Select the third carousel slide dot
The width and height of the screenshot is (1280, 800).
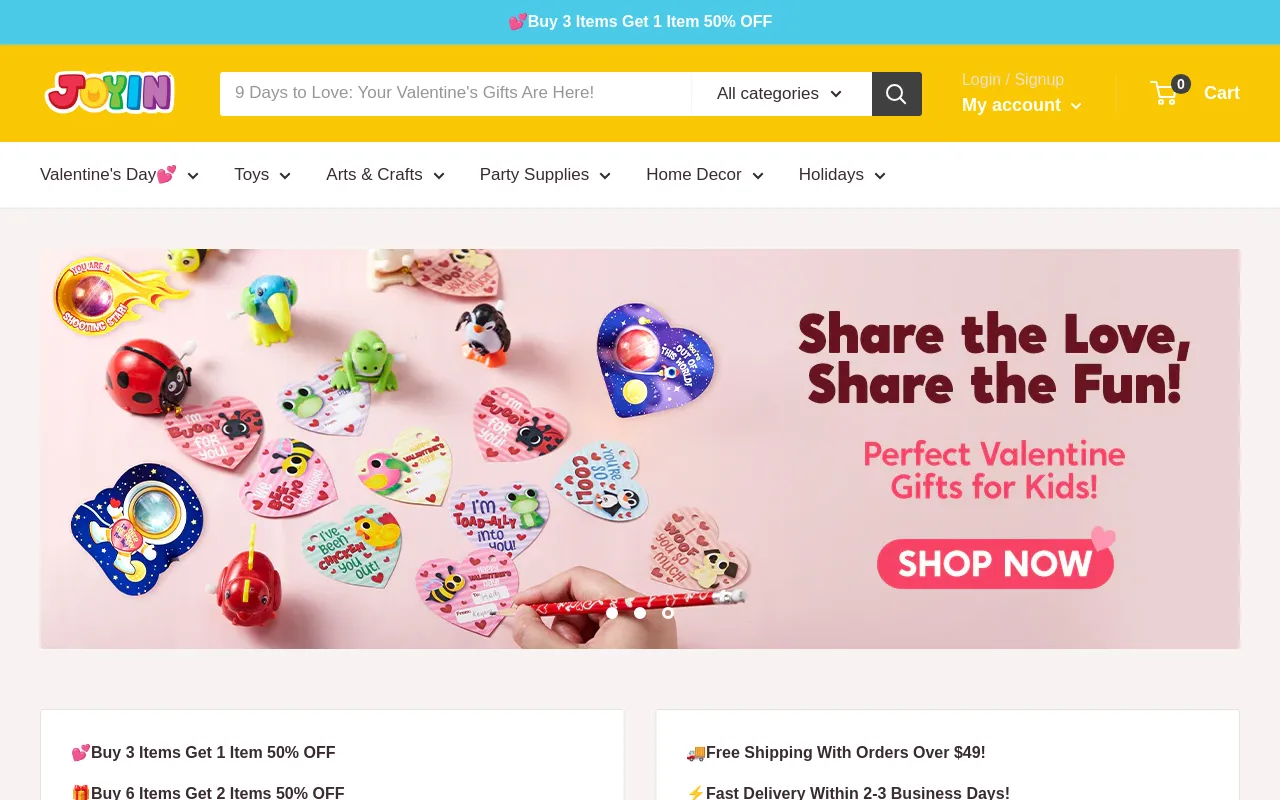(668, 613)
